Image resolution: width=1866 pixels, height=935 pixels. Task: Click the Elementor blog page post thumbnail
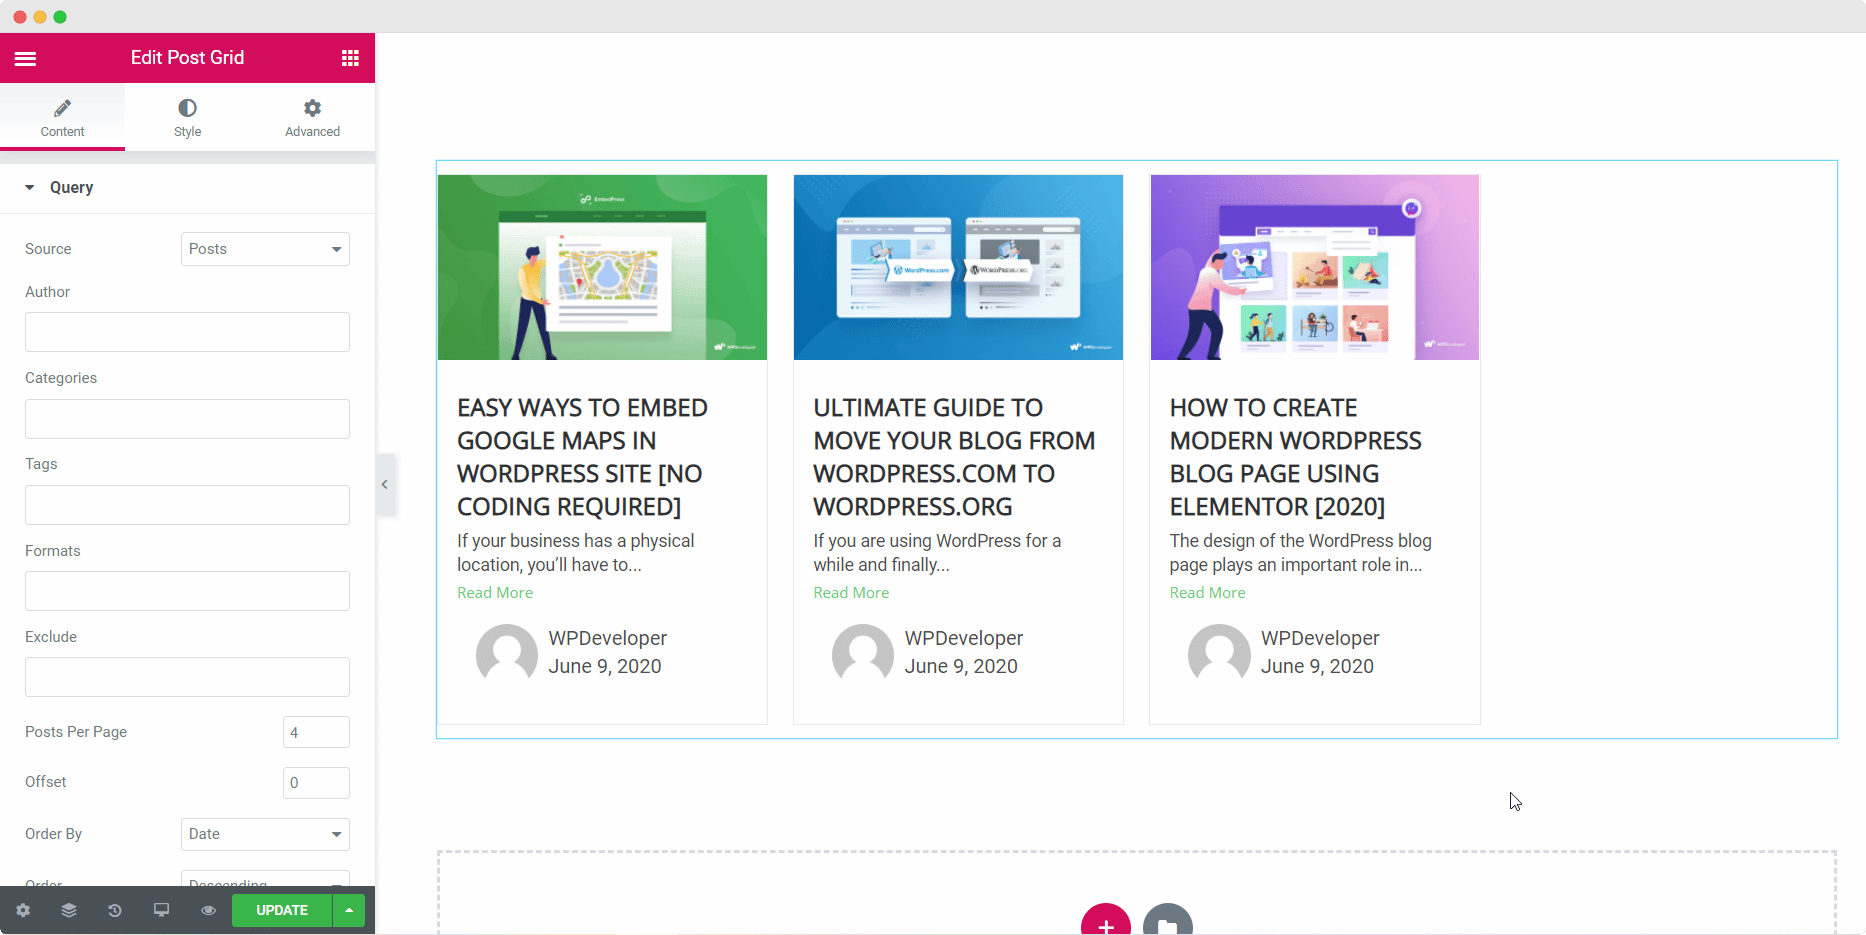(1314, 267)
